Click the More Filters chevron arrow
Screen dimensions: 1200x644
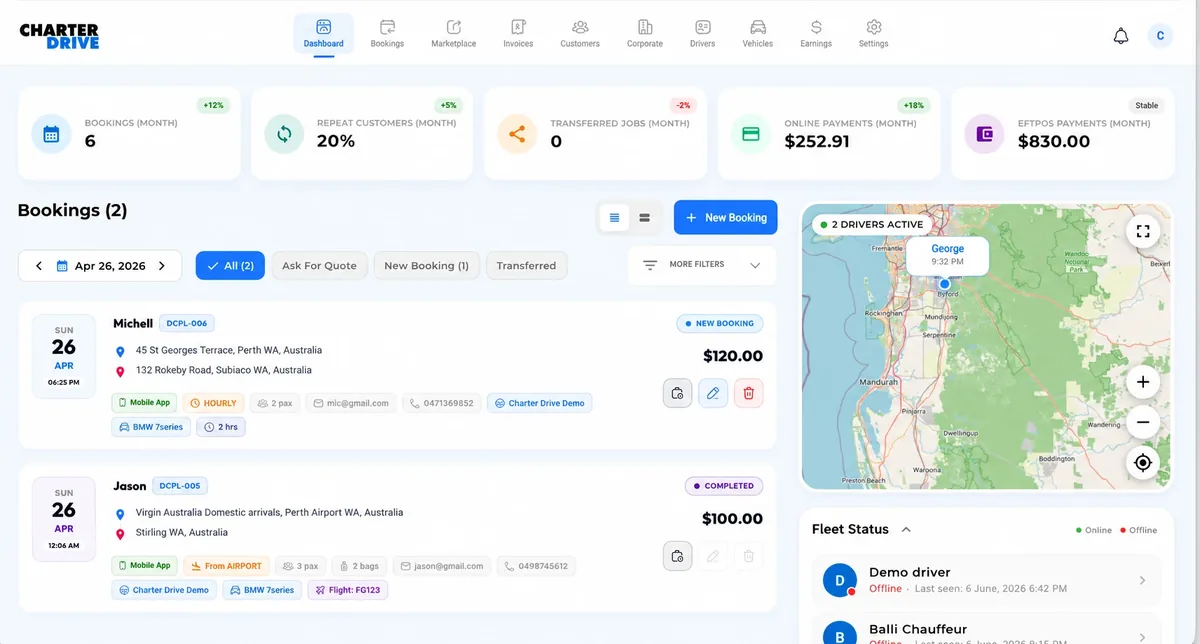[755, 265]
